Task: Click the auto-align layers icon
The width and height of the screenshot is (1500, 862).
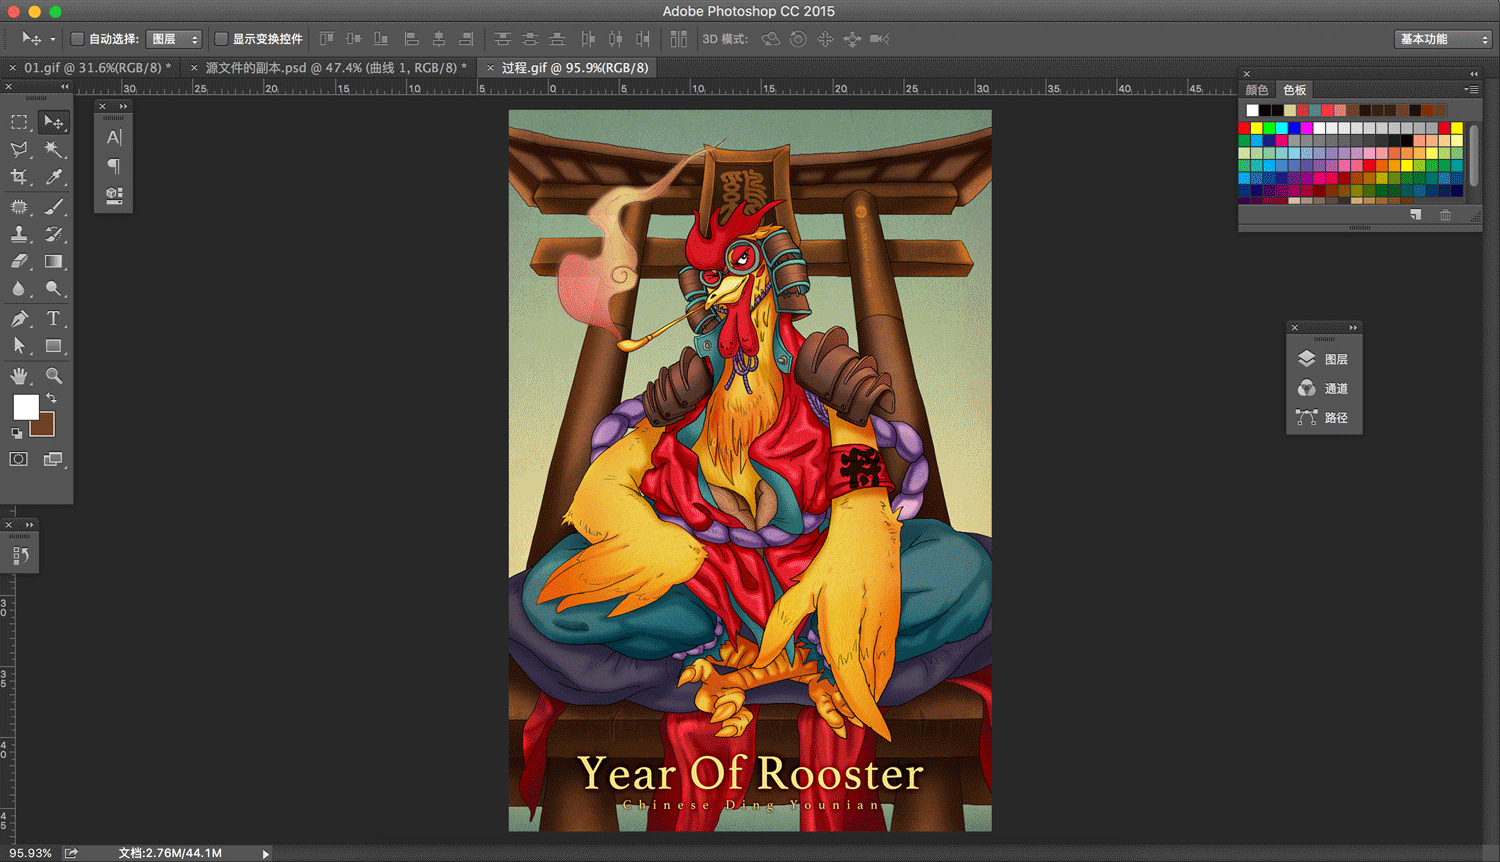Action: (679, 39)
